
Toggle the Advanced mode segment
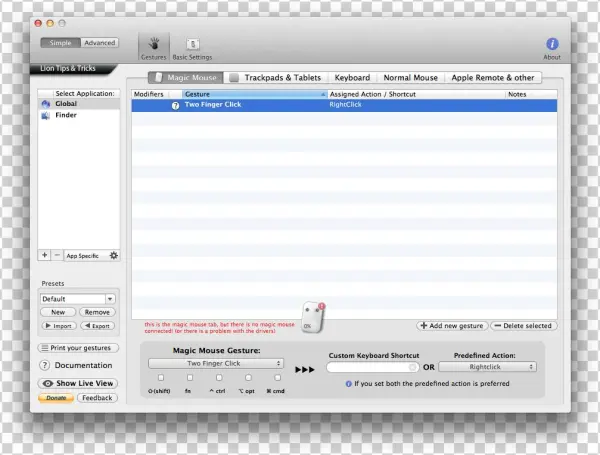(99, 43)
